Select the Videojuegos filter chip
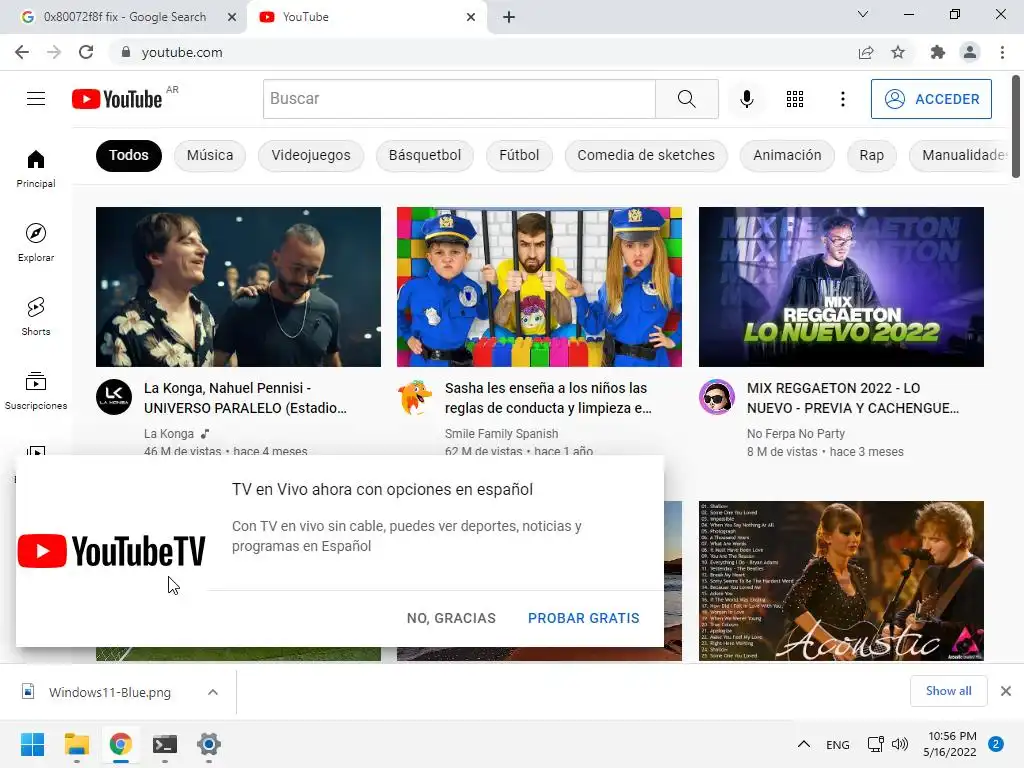1024x768 pixels. pyautogui.click(x=311, y=155)
